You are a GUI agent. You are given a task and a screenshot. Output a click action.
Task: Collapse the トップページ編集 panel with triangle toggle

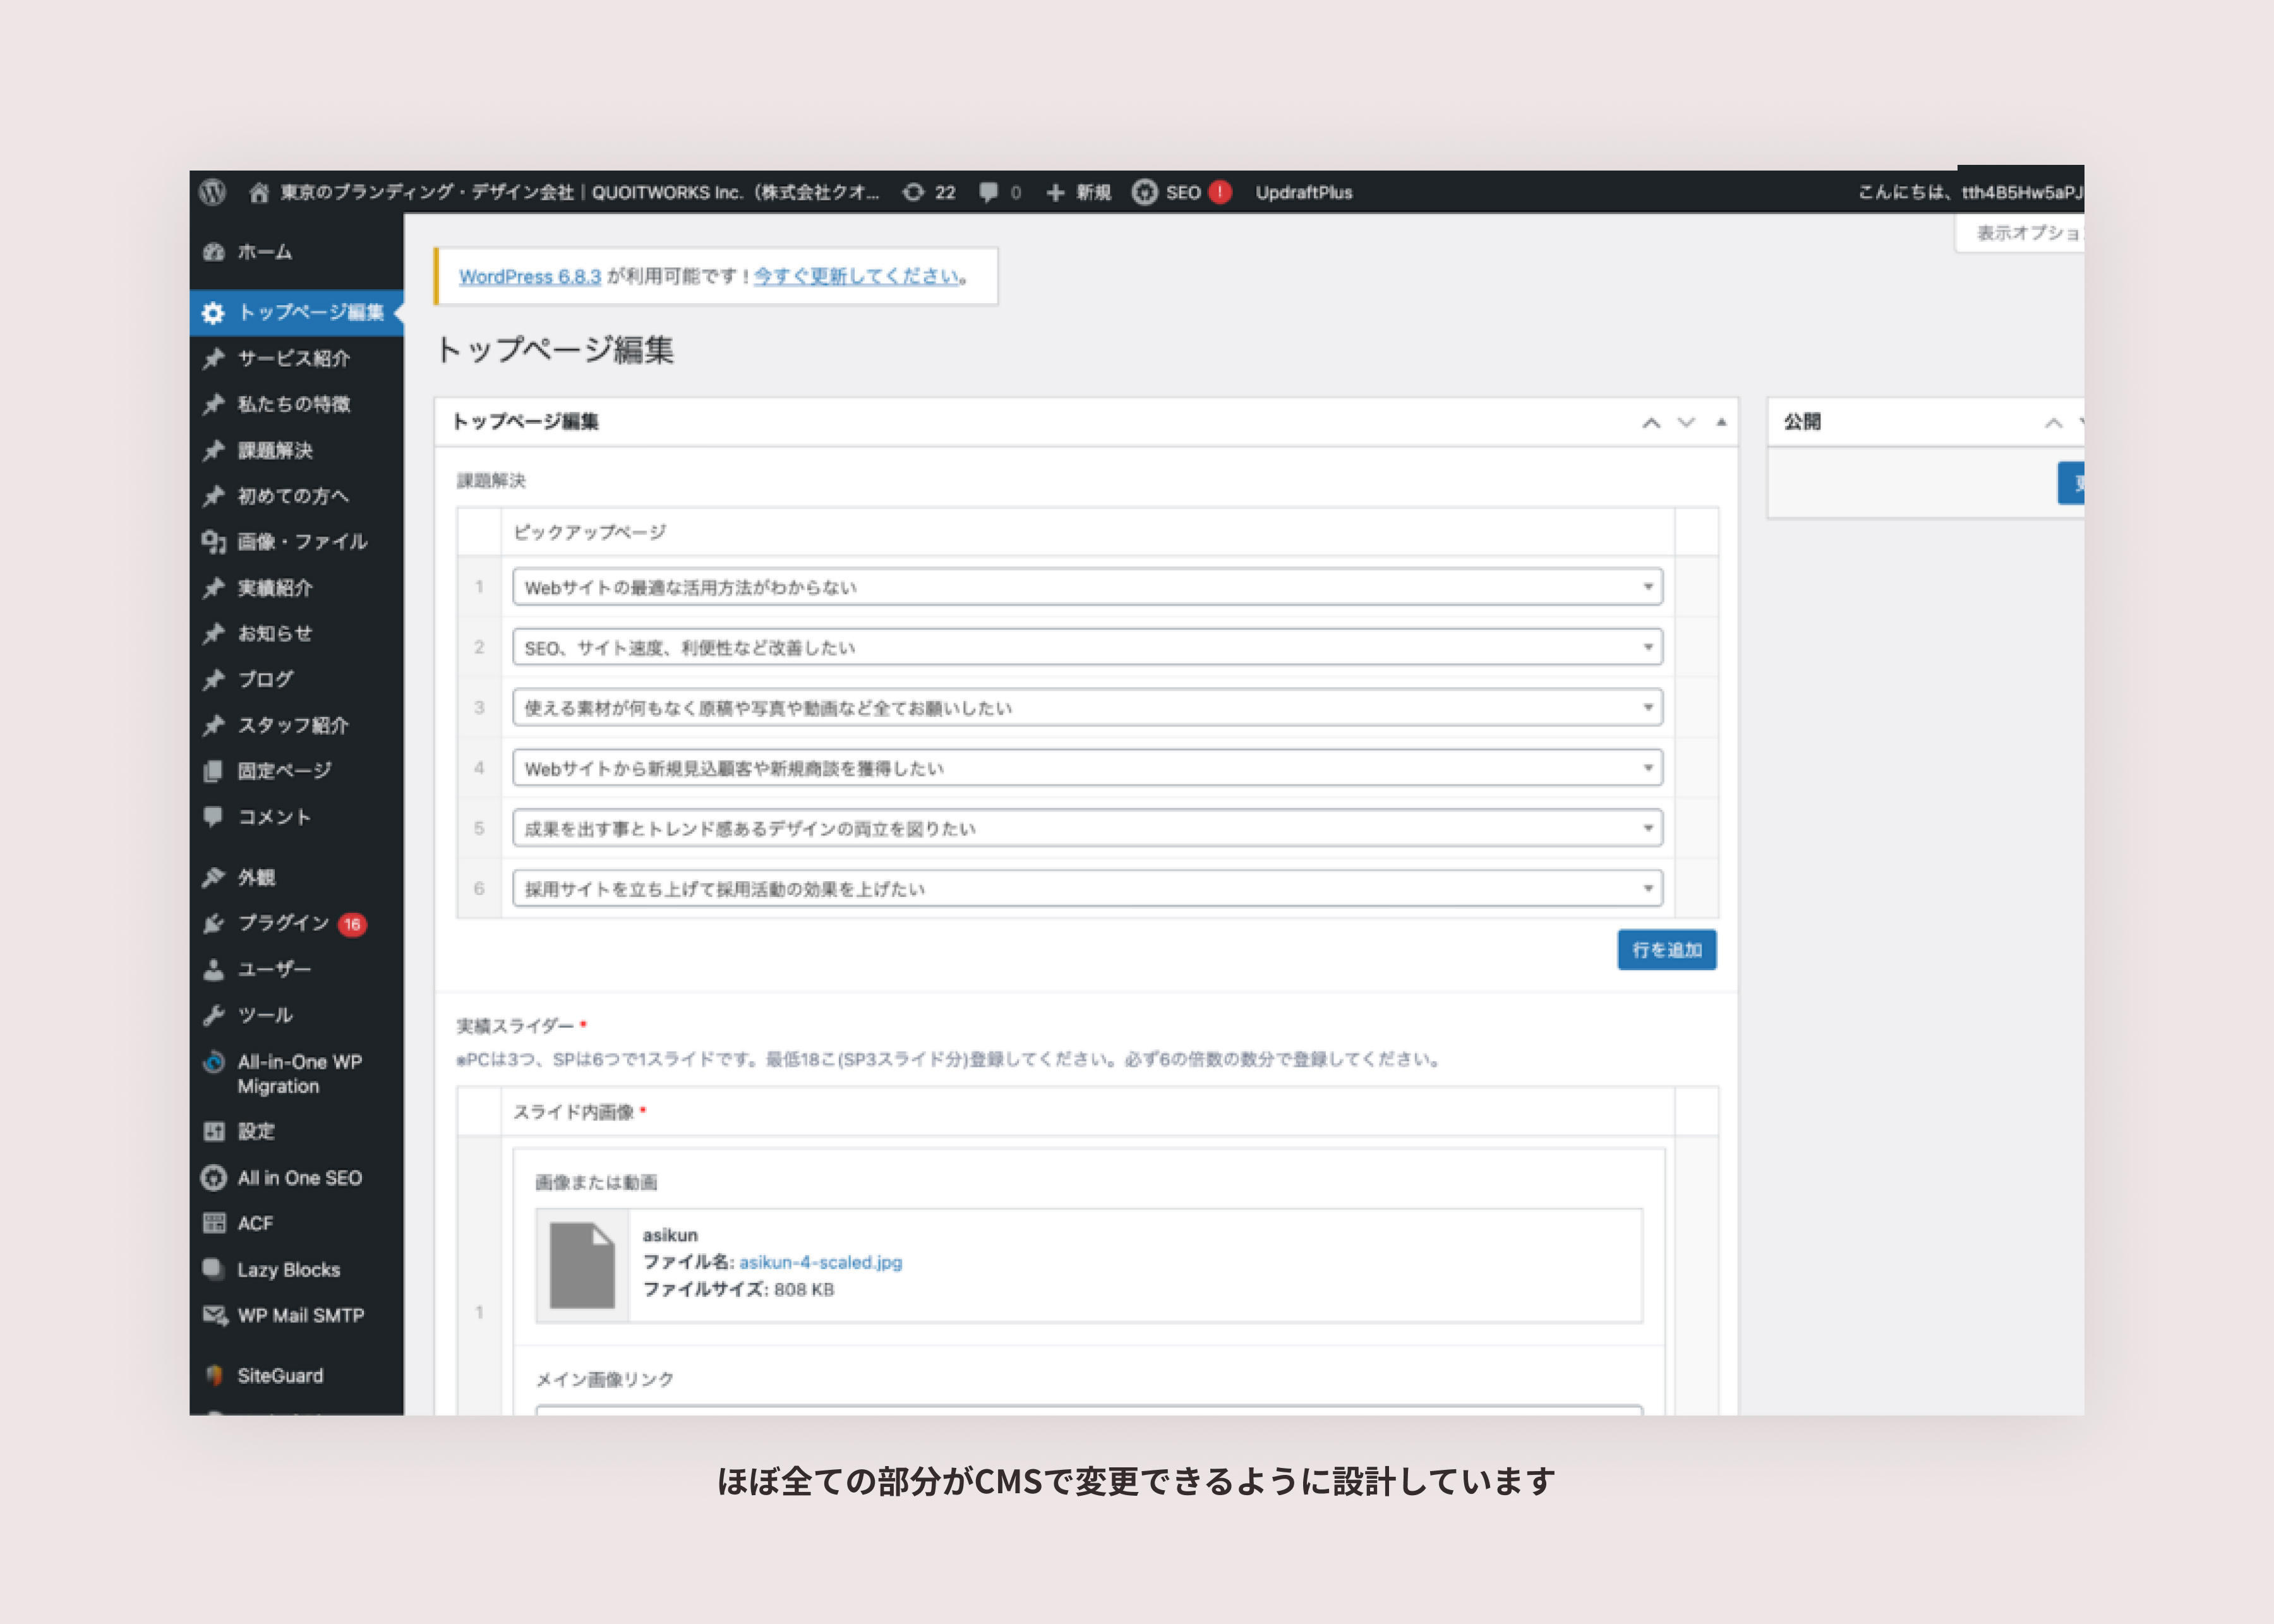pyautogui.click(x=1721, y=422)
